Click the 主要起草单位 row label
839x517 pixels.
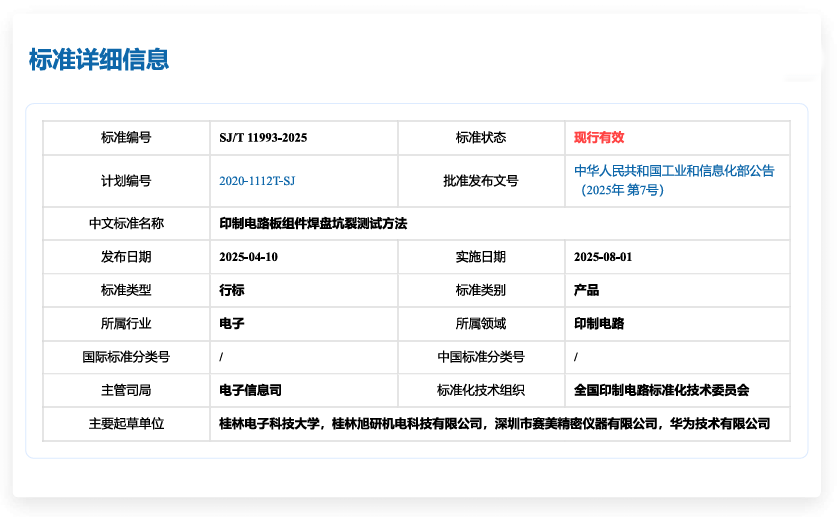tap(126, 424)
